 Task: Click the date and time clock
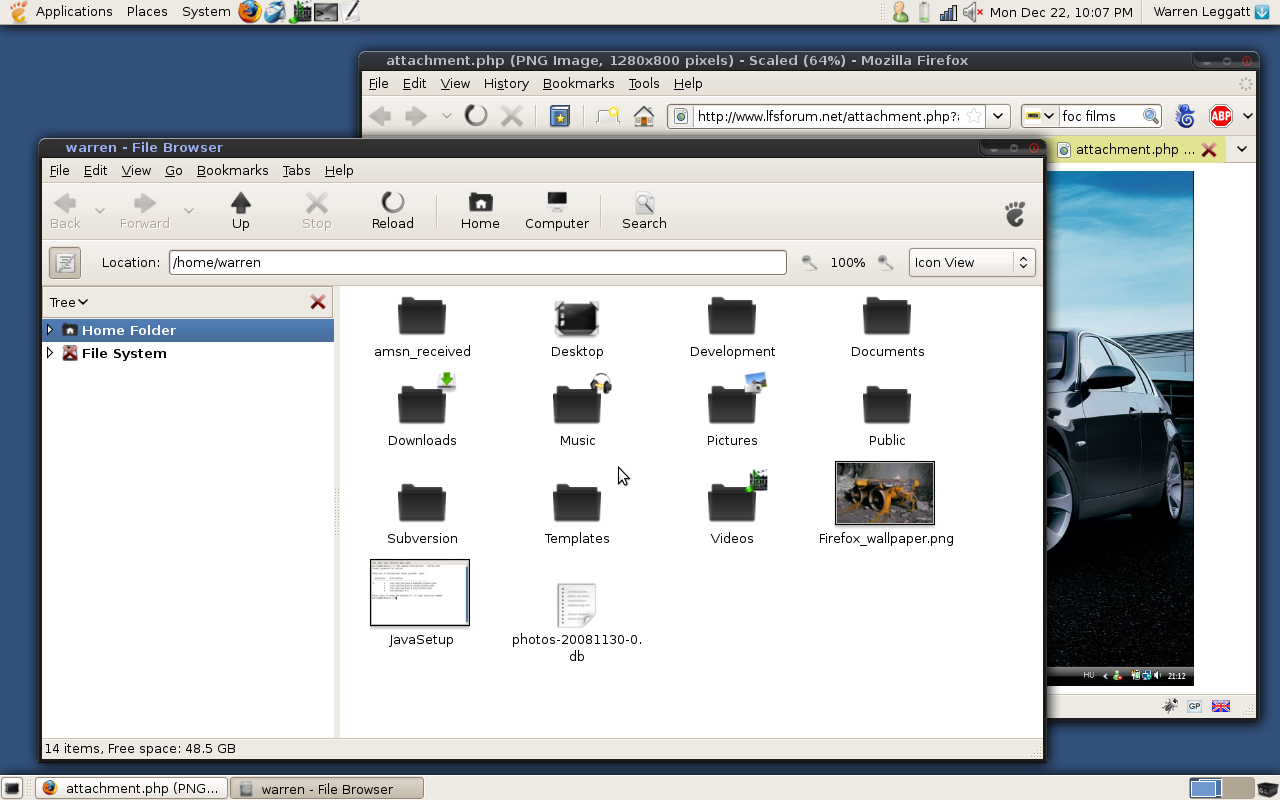click(1061, 12)
